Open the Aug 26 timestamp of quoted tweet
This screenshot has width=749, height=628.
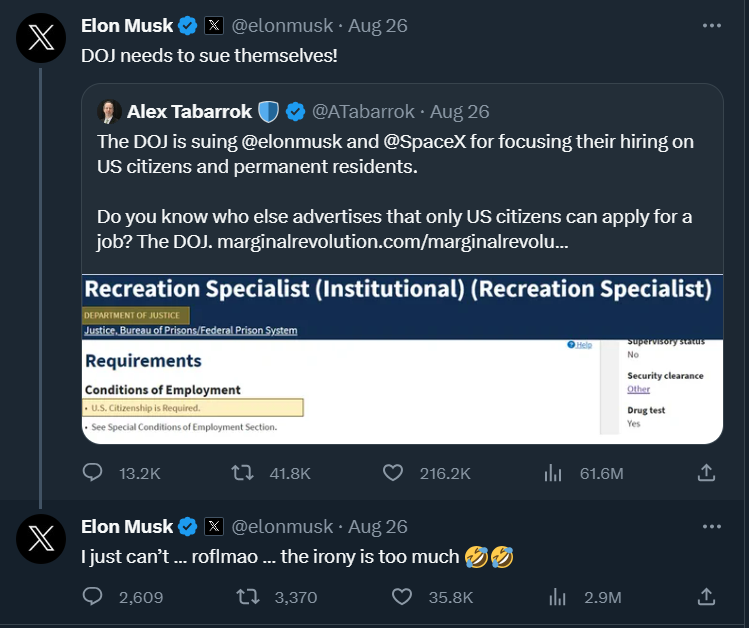[460, 112]
